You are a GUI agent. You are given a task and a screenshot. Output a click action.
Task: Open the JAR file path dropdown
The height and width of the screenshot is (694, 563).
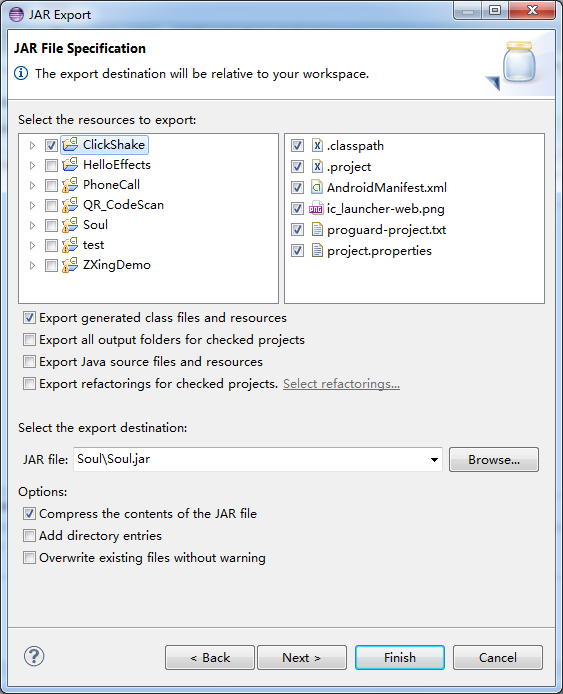coord(434,460)
